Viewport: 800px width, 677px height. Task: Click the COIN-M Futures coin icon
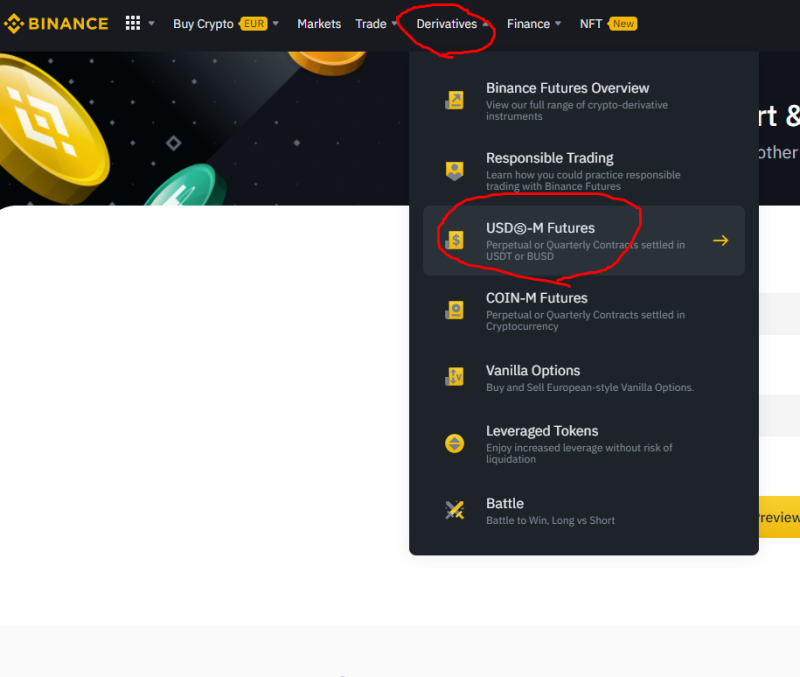[x=454, y=310]
